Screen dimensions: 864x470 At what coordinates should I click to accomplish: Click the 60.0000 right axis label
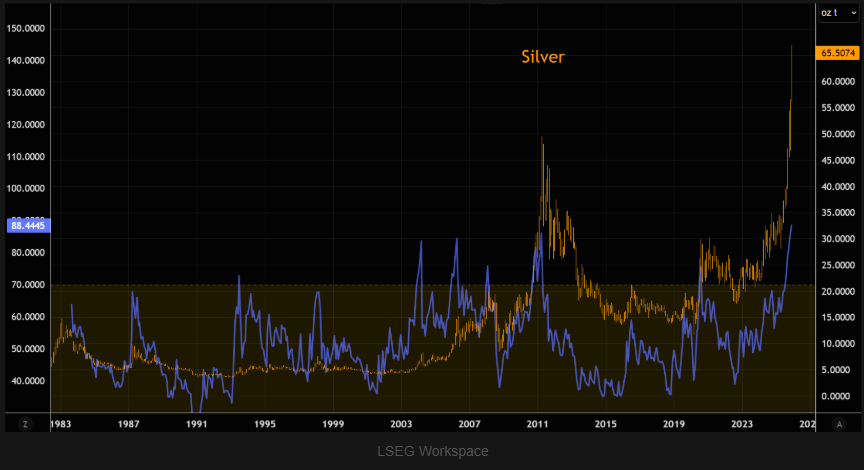(838, 81)
